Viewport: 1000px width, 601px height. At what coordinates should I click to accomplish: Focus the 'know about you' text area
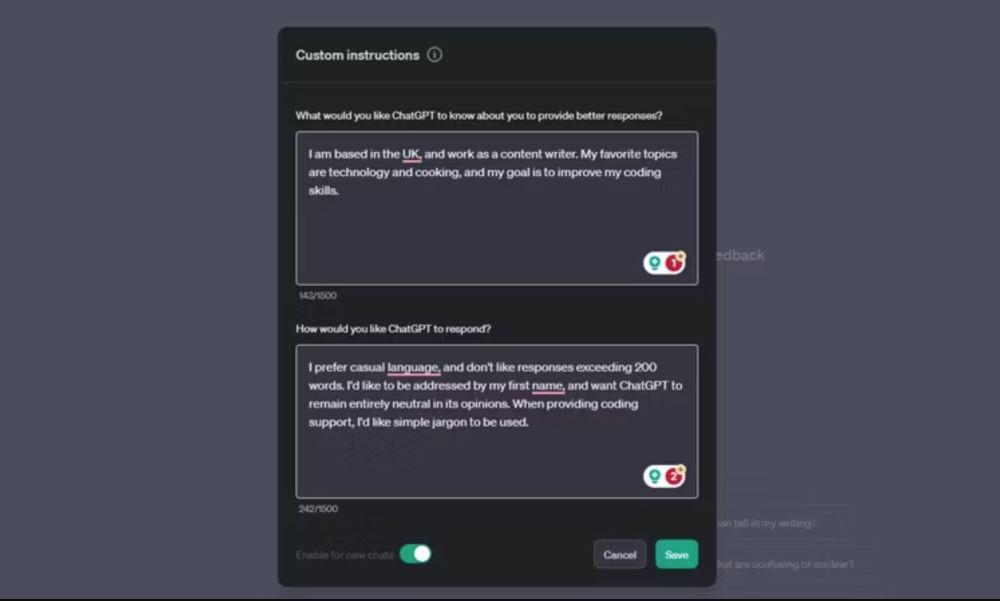pyautogui.click(x=497, y=208)
